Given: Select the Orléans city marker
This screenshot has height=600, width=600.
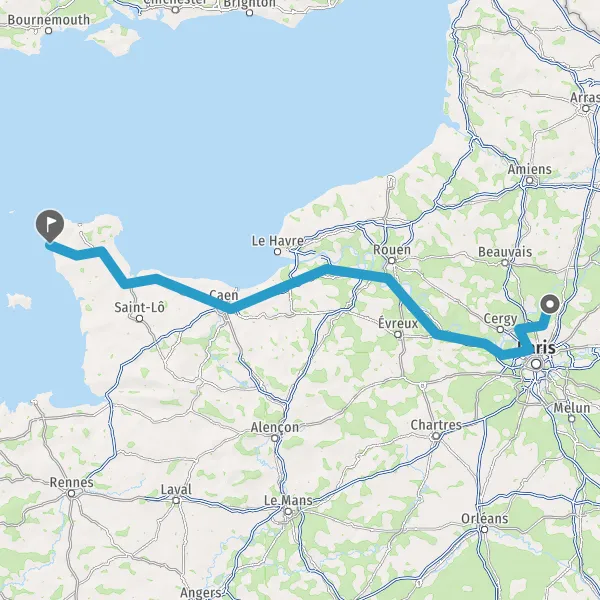Looking at the screenshot, I should [x=484, y=530].
